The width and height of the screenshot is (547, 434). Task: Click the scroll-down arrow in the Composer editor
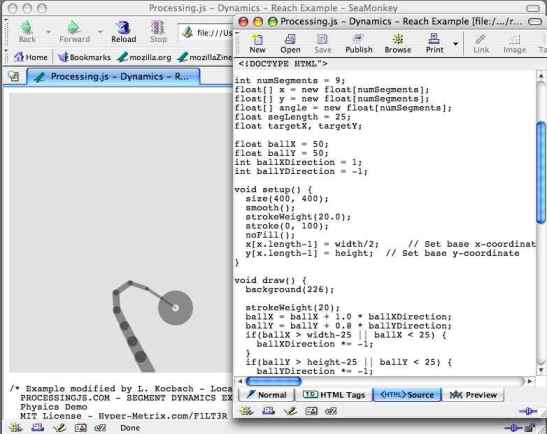point(541,371)
